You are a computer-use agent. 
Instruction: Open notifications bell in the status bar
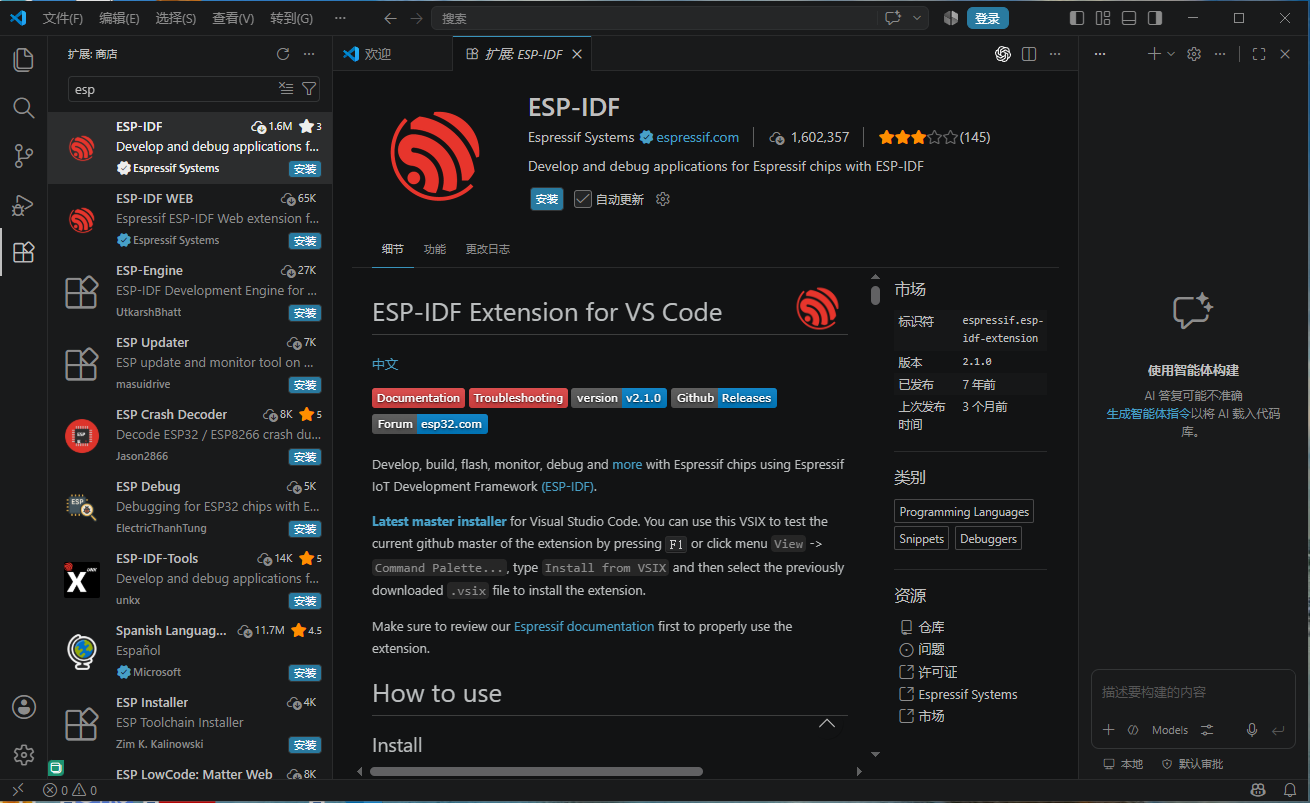click(x=1288, y=790)
